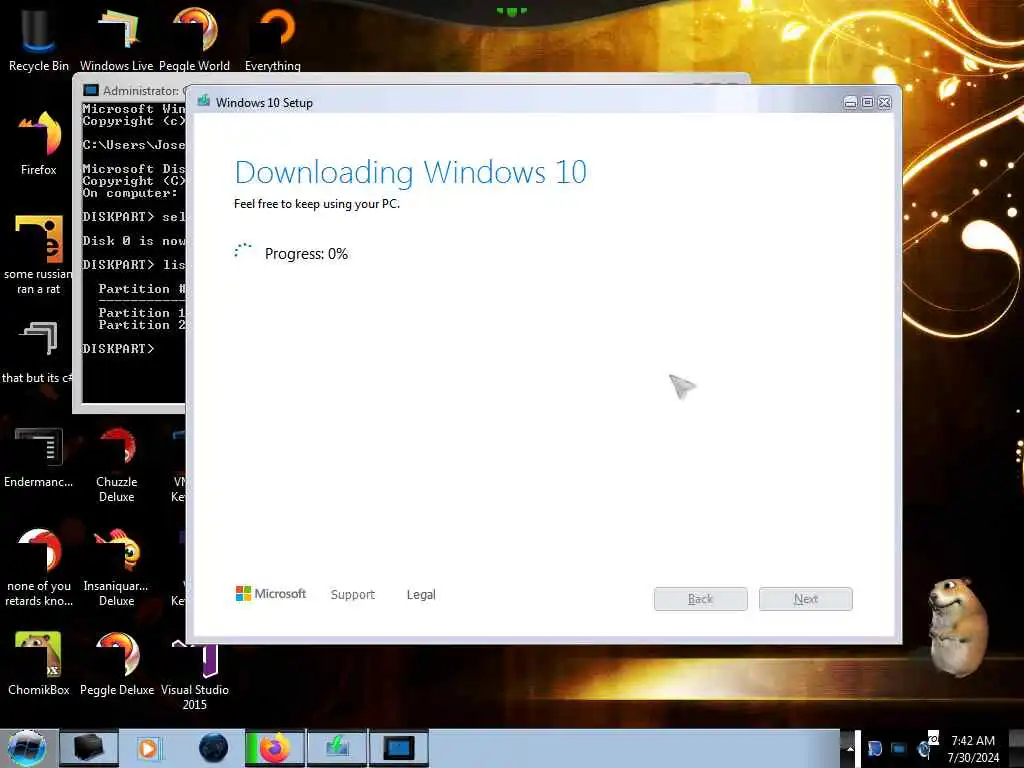
Task: Switch to the command prompt taskbar button
Action: pyautogui.click(x=398, y=748)
